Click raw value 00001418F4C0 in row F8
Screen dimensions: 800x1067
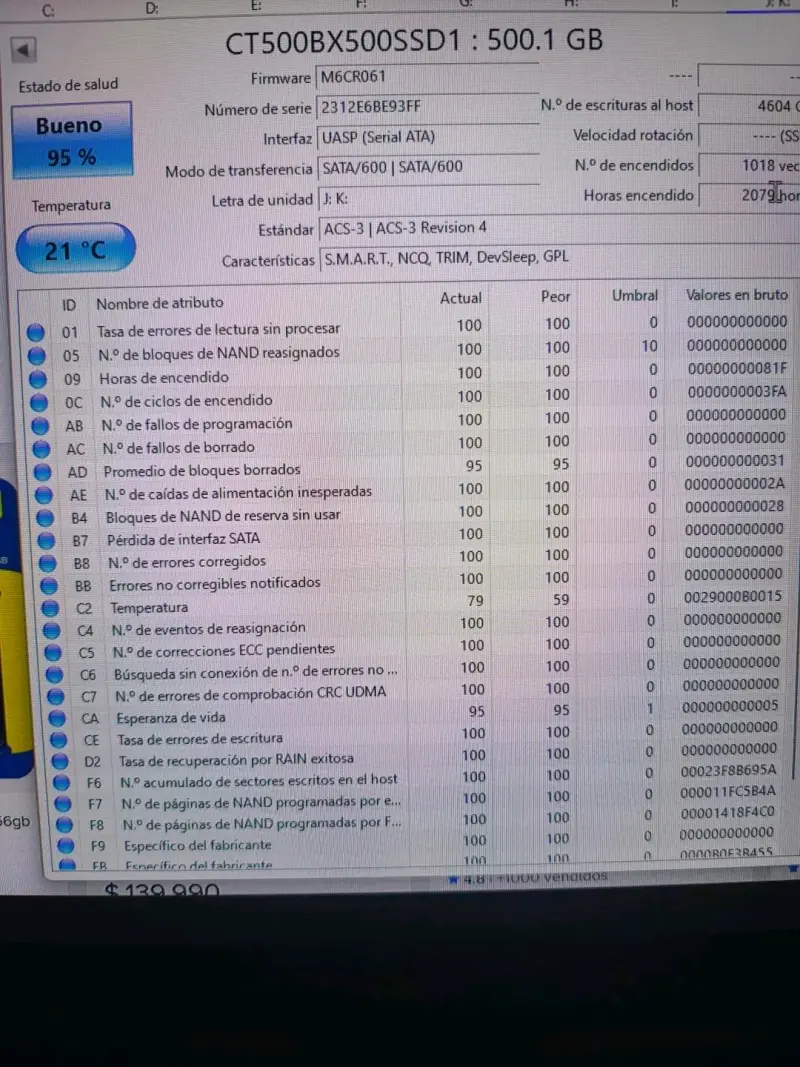coord(727,812)
